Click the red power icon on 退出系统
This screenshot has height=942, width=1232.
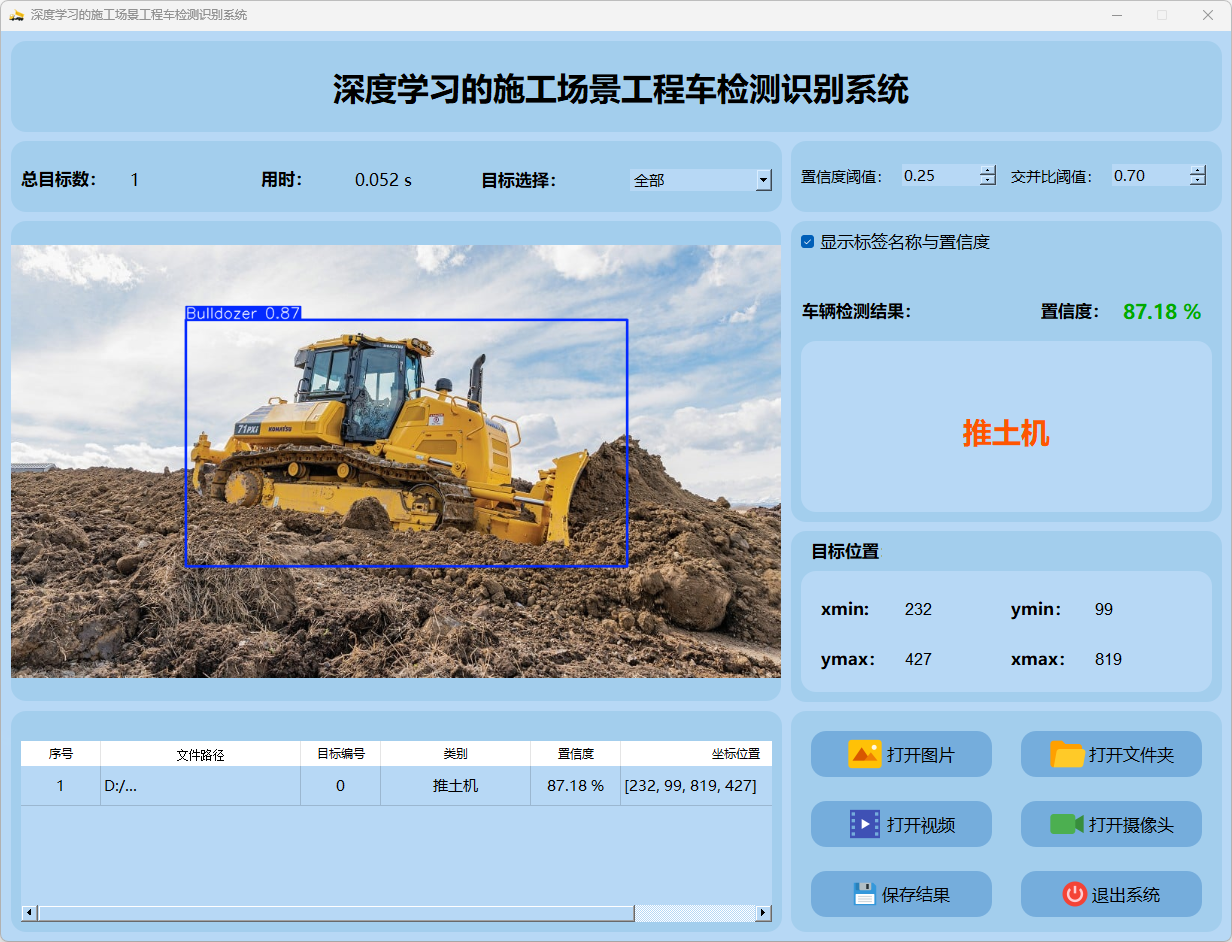coord(1074,894)
